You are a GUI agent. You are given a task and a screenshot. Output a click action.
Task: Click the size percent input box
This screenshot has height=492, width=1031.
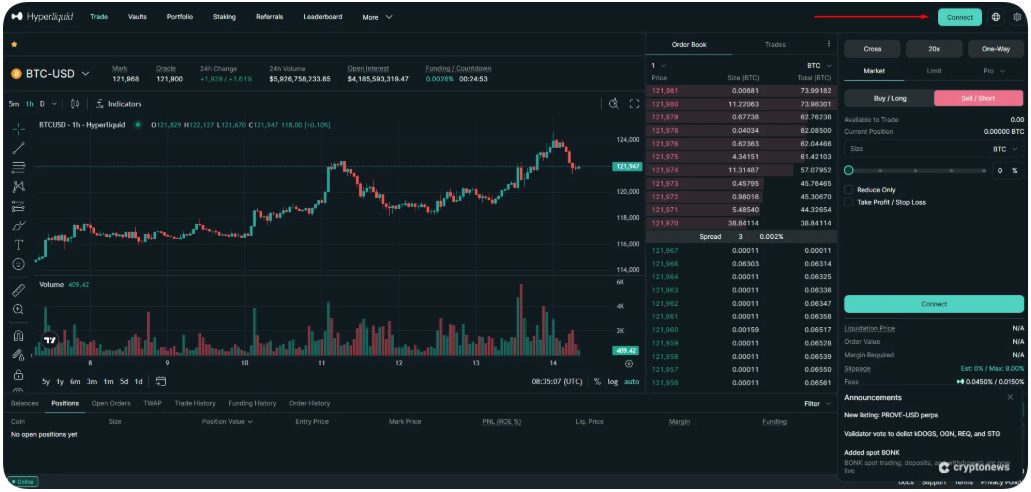click(1007, 170)
